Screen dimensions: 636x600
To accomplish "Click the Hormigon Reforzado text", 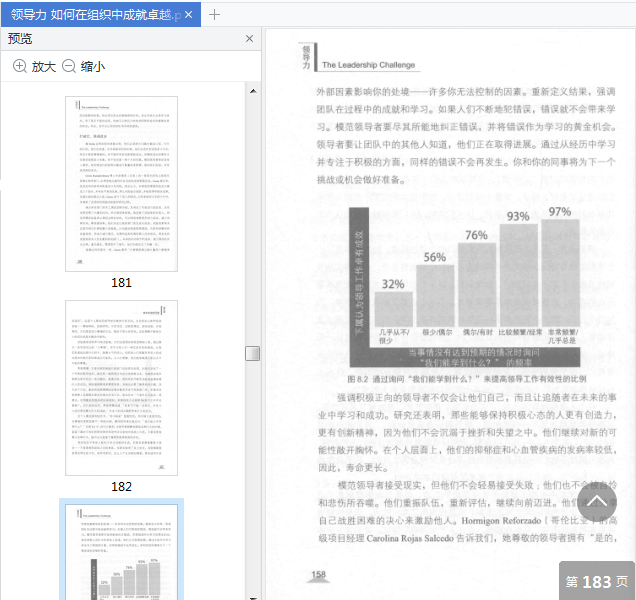I will coord(501,520).
